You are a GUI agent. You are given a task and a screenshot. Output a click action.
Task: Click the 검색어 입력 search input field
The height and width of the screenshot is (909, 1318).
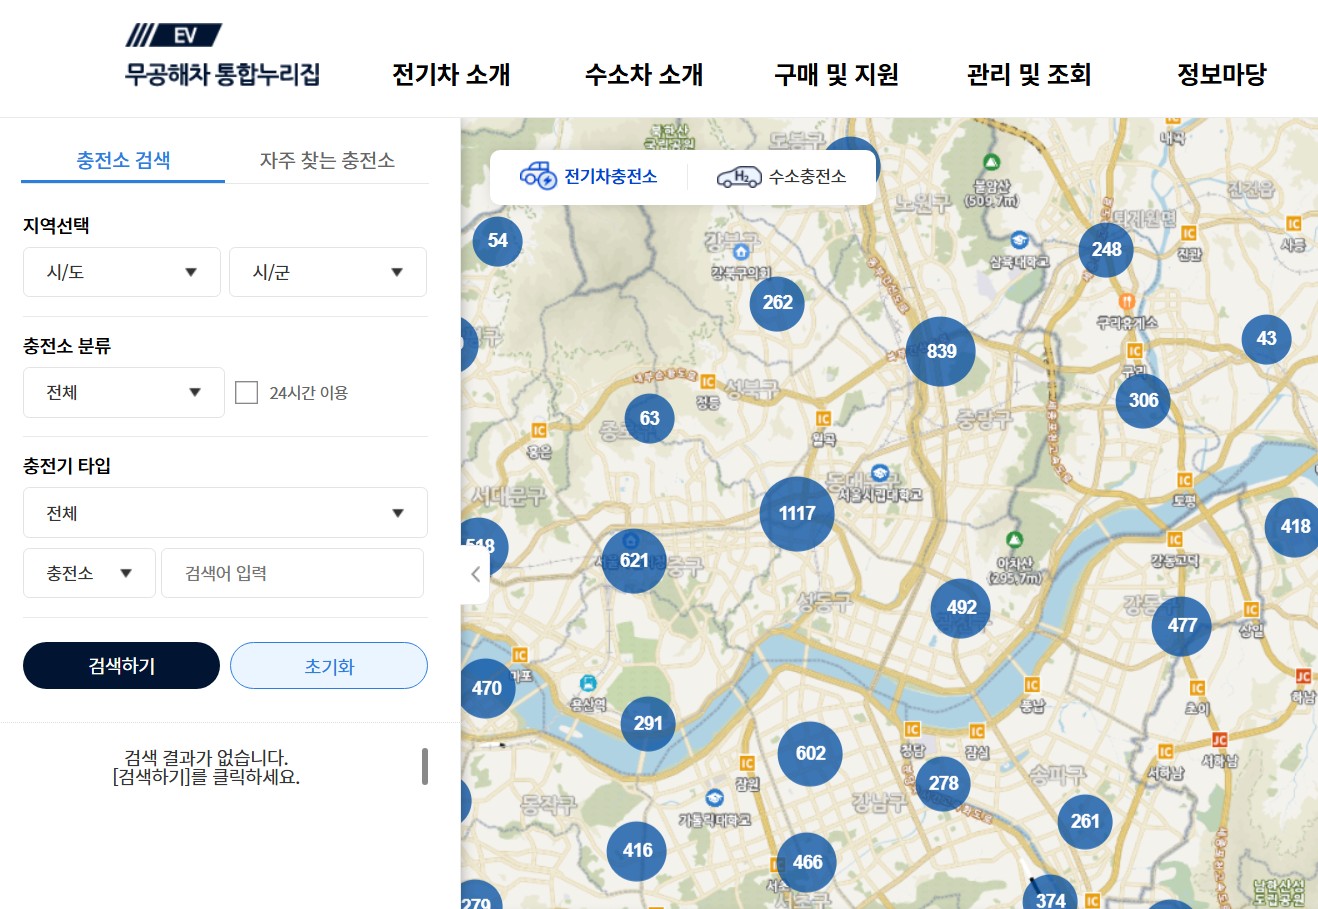pyautogui.click(x=292, y=572)
